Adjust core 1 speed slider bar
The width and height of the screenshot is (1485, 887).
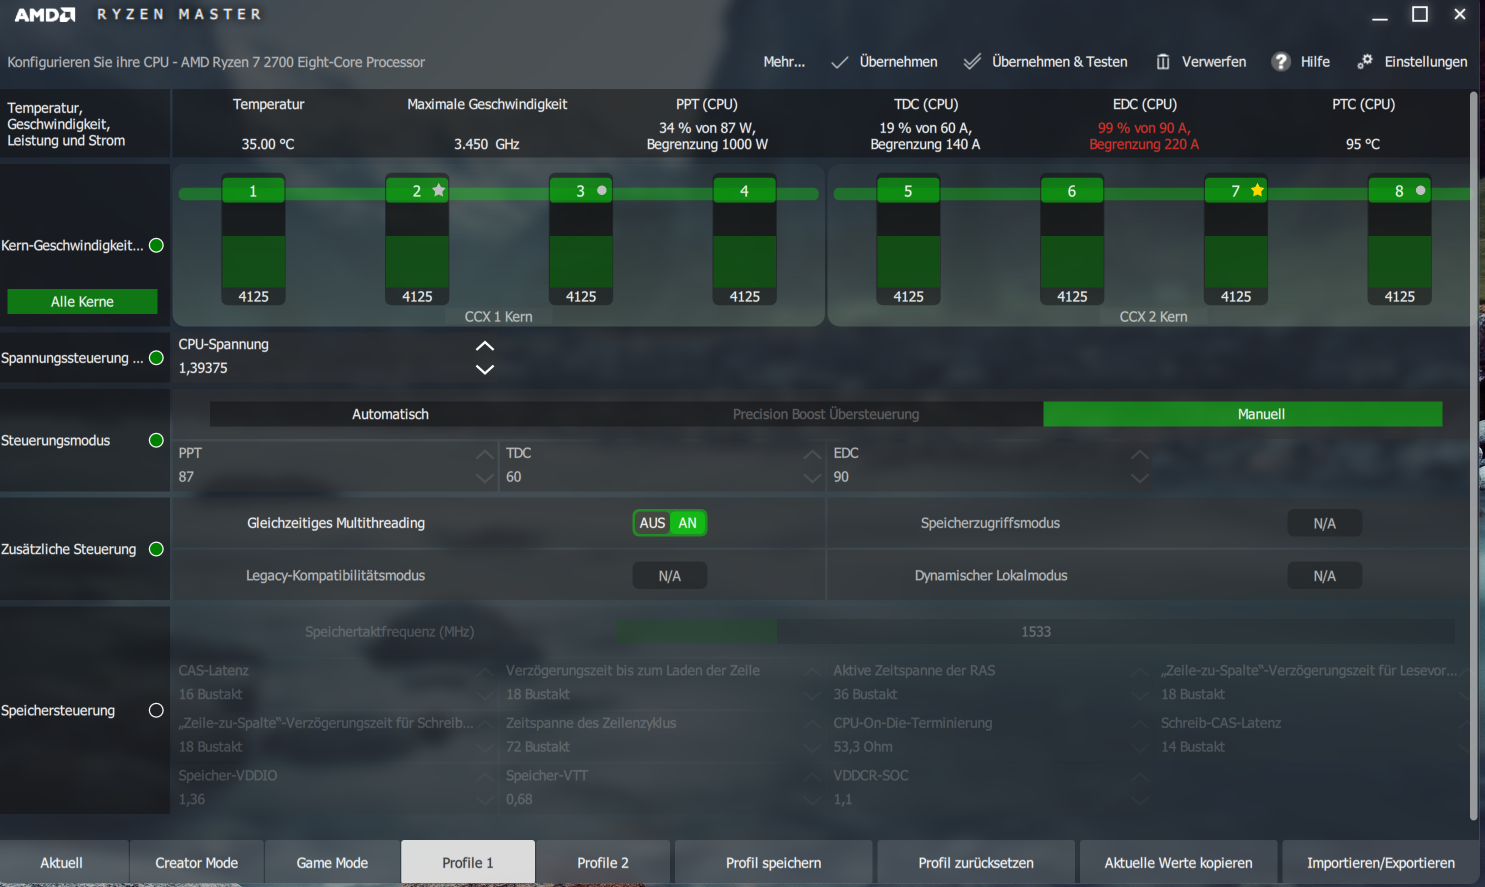point(253,246)
